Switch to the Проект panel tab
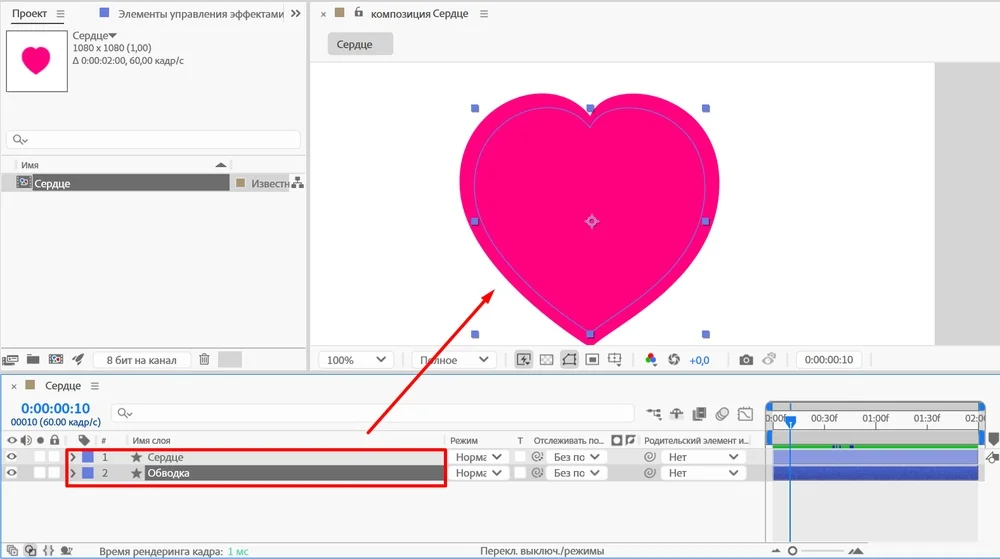Image resolution: width=1000 pixels, height=559 pixels. pyautogui.click(x=29, y=14)
